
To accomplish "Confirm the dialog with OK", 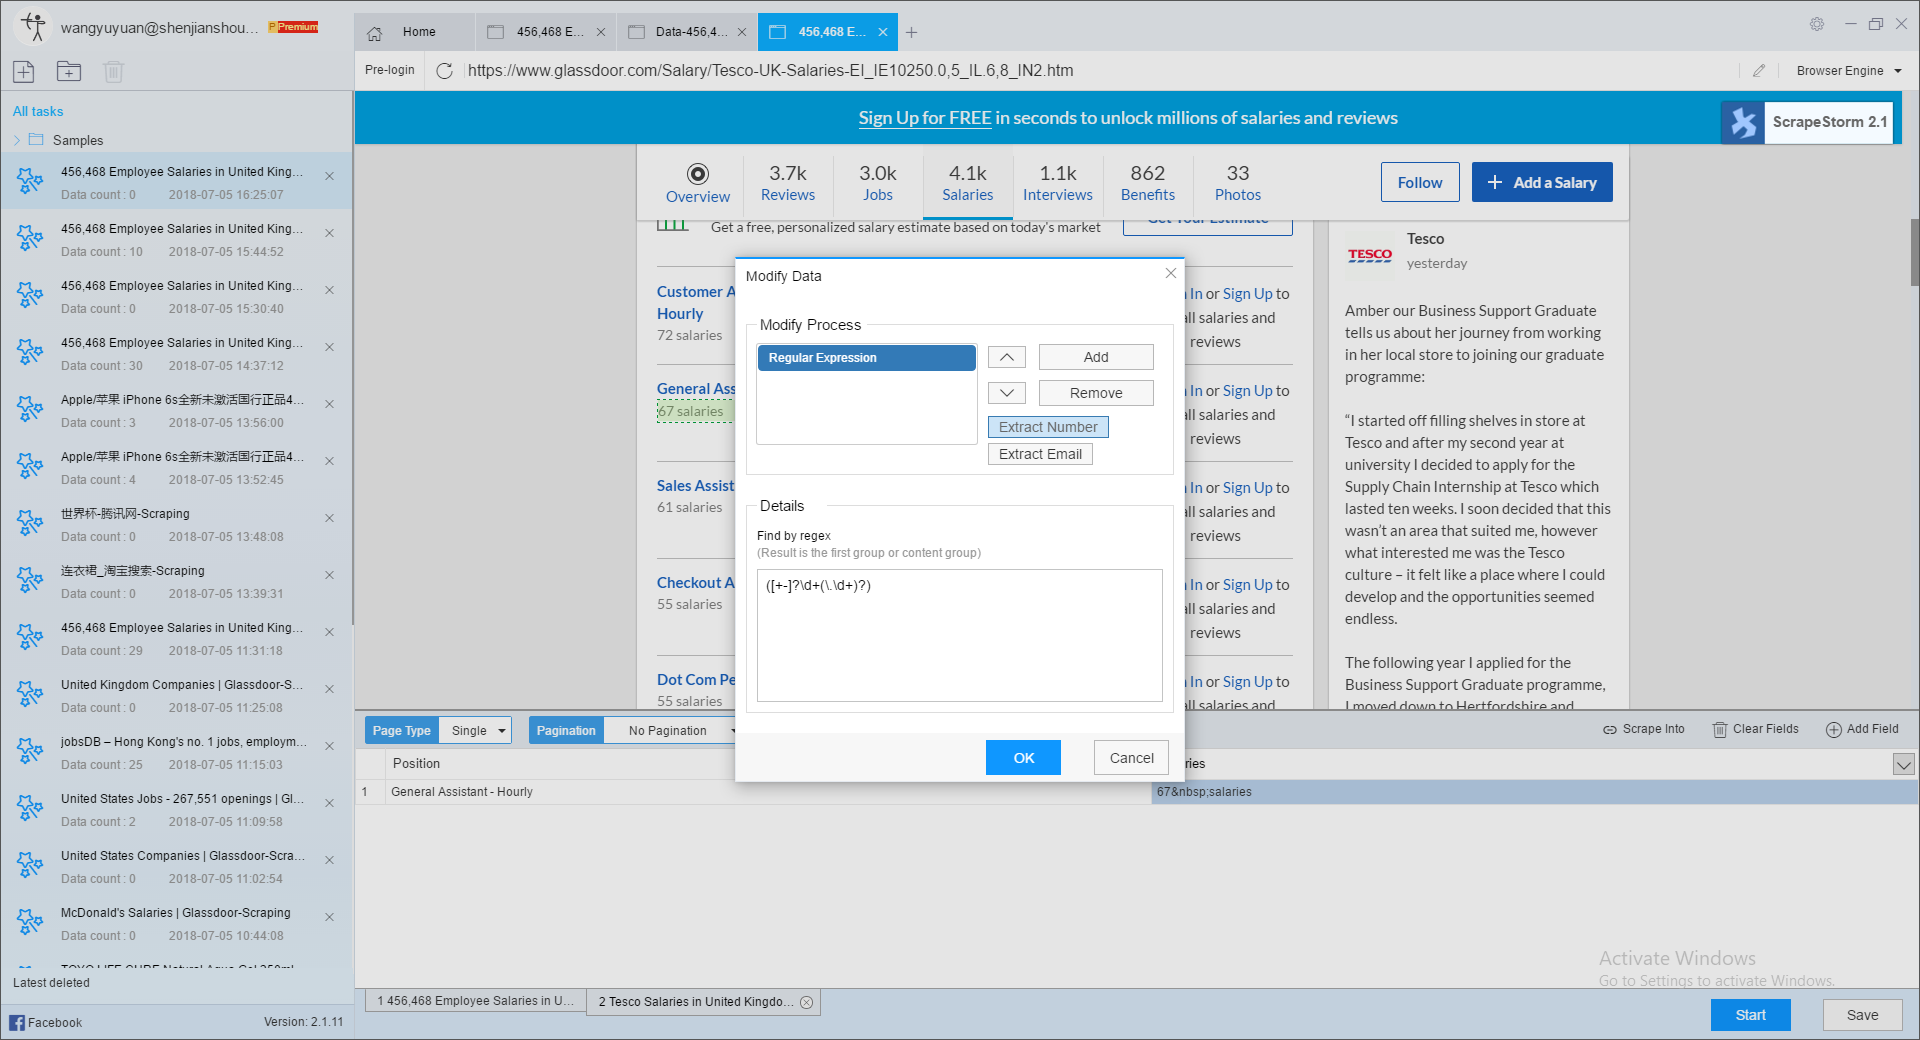I will (1024, 758).
